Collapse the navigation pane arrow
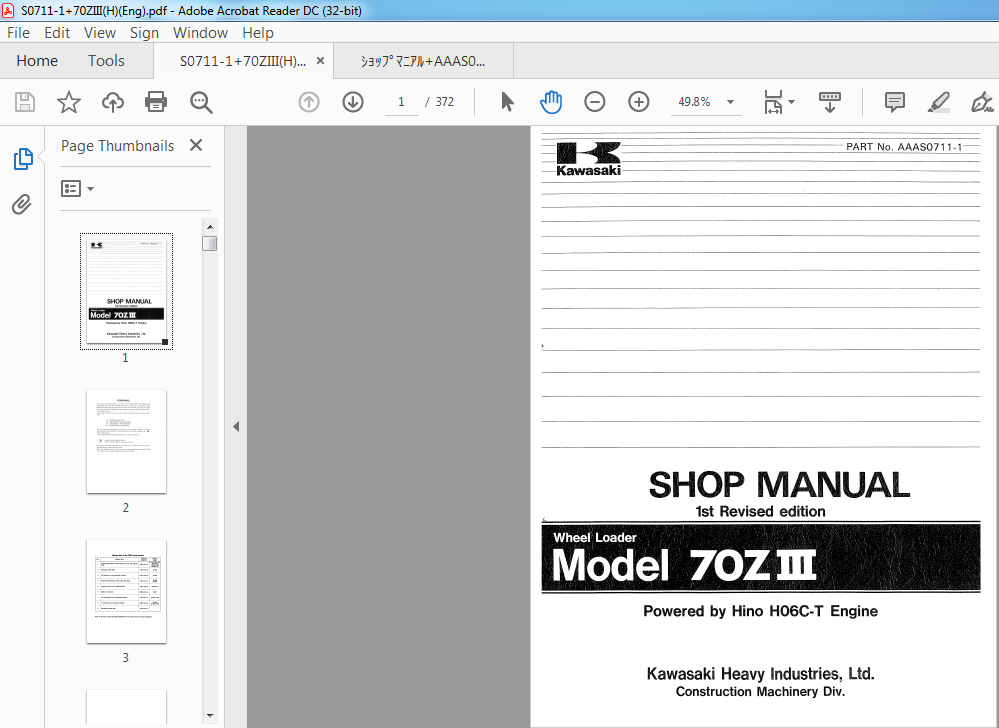999x728 pixels. click(236, 426)
